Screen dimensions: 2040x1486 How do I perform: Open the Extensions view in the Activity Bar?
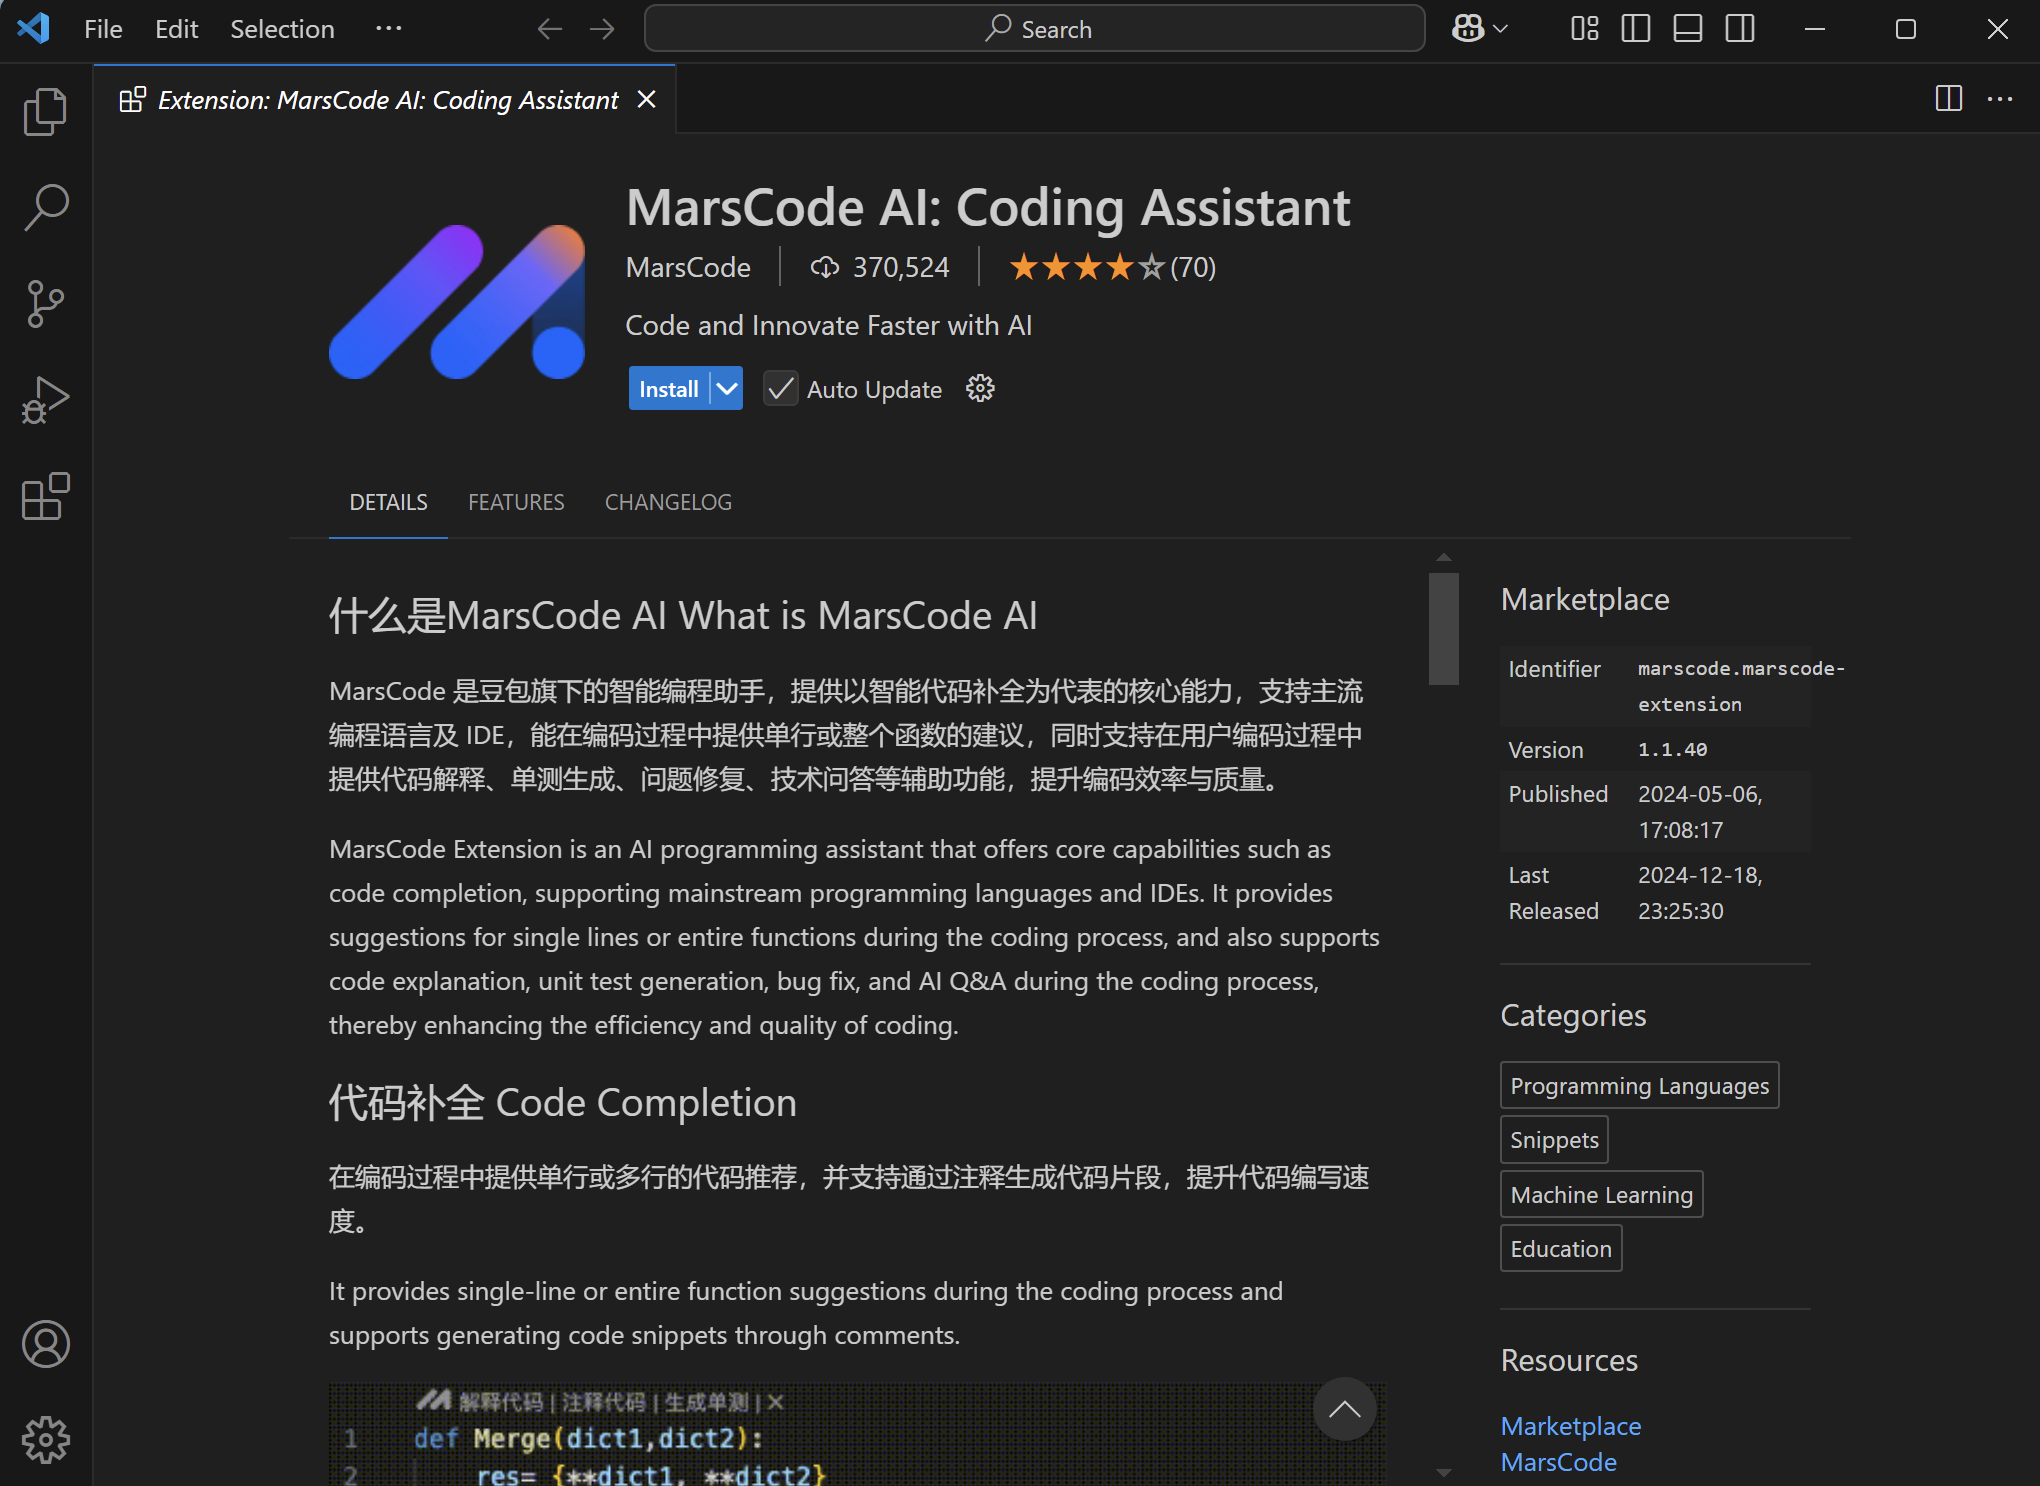(44, 497)
